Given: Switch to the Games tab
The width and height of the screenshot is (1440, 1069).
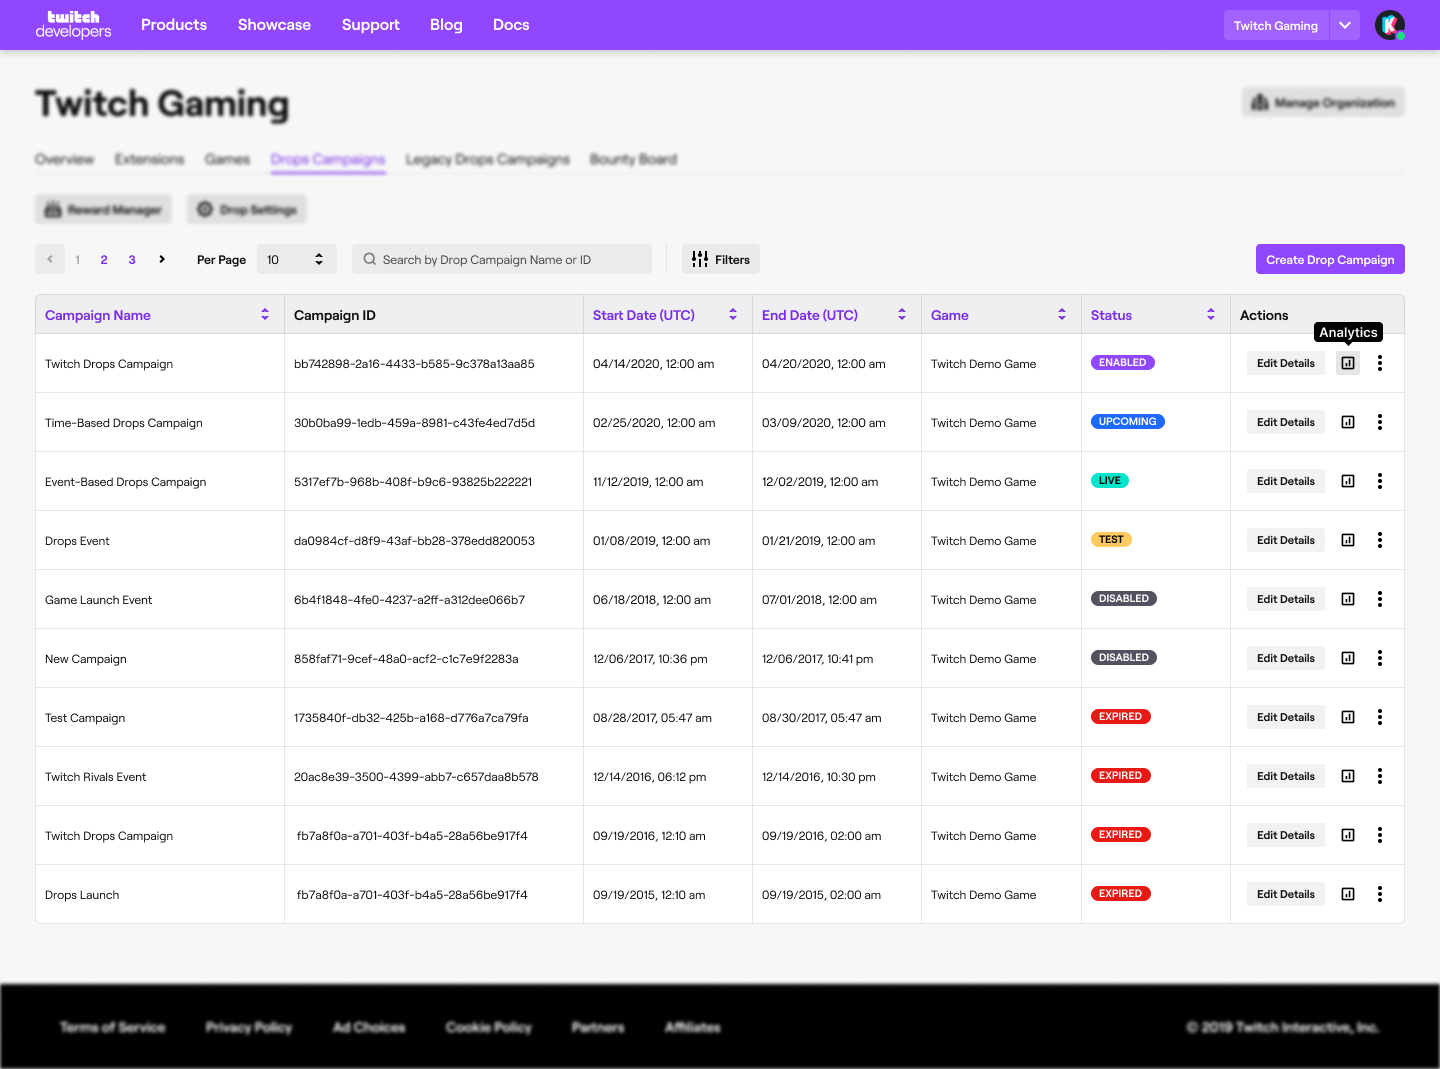Looking at the screenshot, I should 227,159.
